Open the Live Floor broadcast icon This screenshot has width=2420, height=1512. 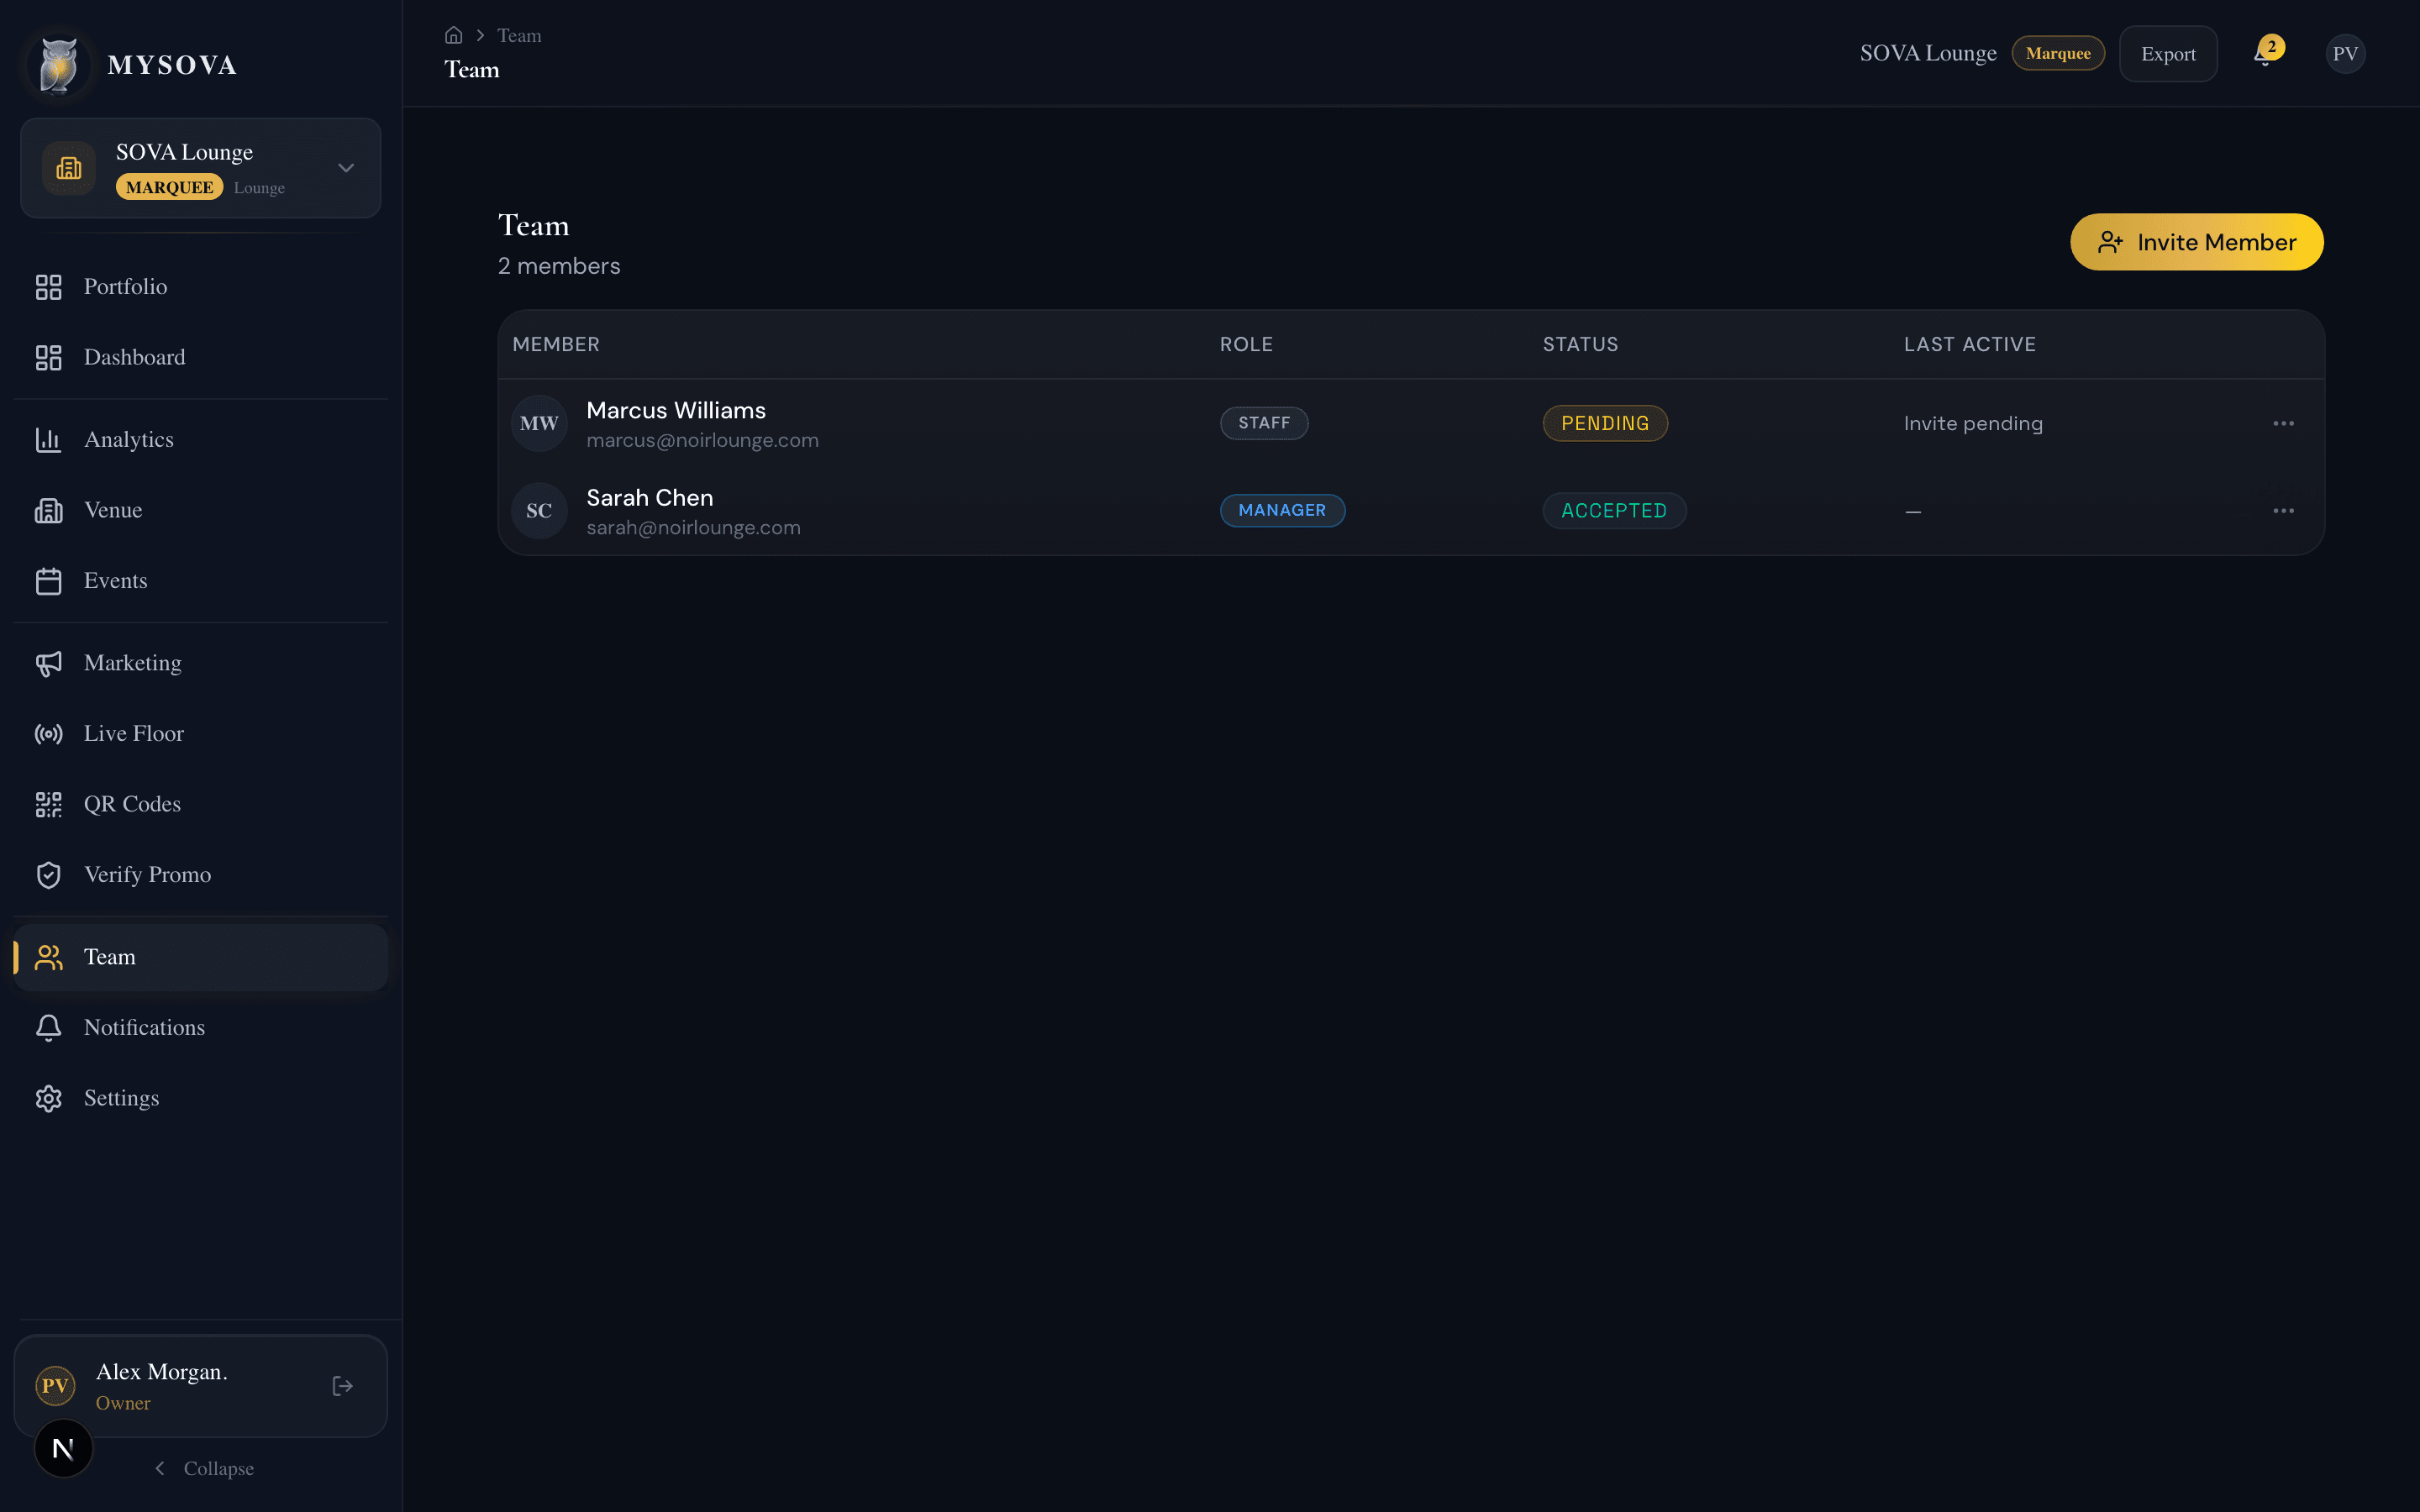49,733
